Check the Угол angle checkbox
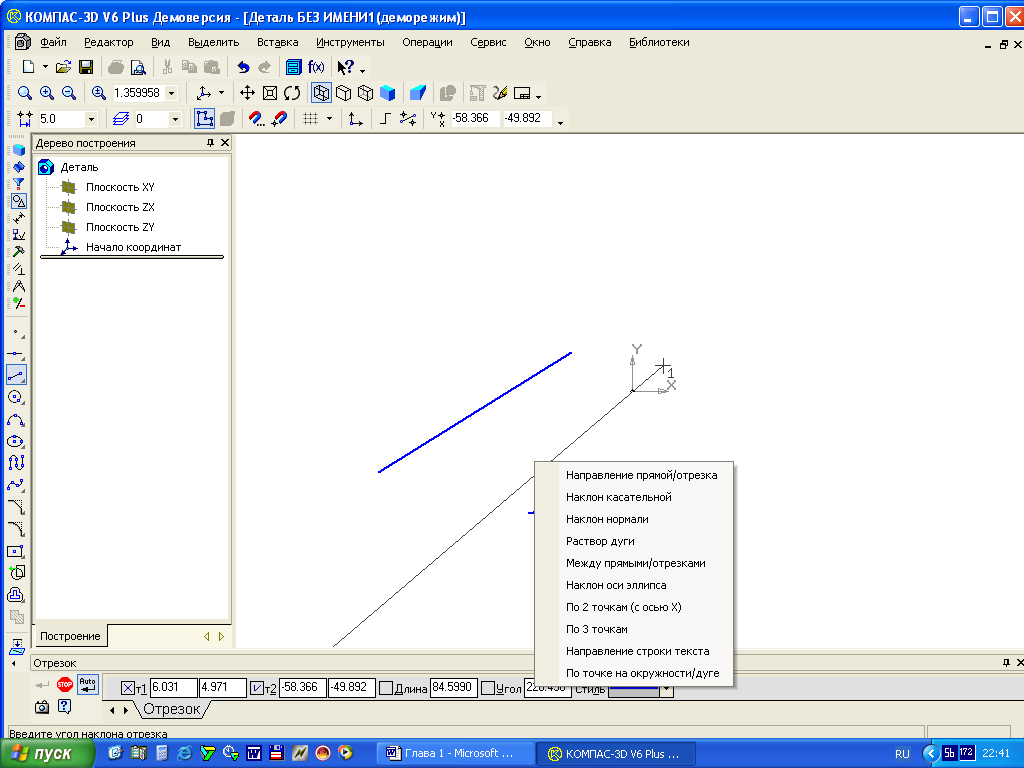Image resolution: width=1024 pixels, height=768 pixels. [488, 688]
